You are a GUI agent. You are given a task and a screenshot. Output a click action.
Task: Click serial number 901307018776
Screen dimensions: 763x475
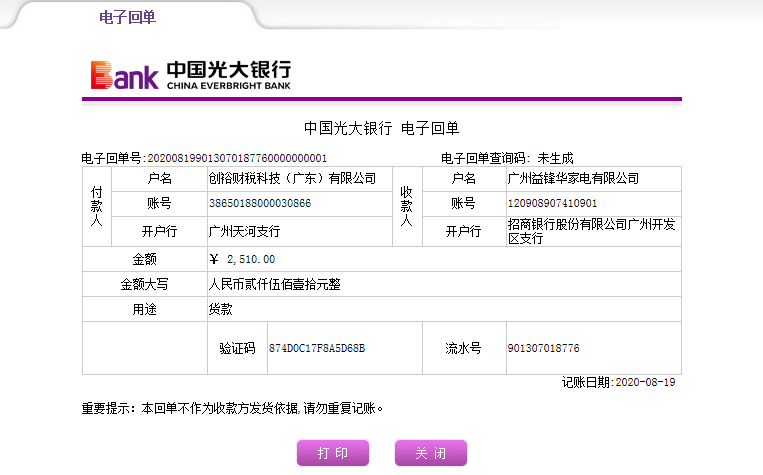543,349
